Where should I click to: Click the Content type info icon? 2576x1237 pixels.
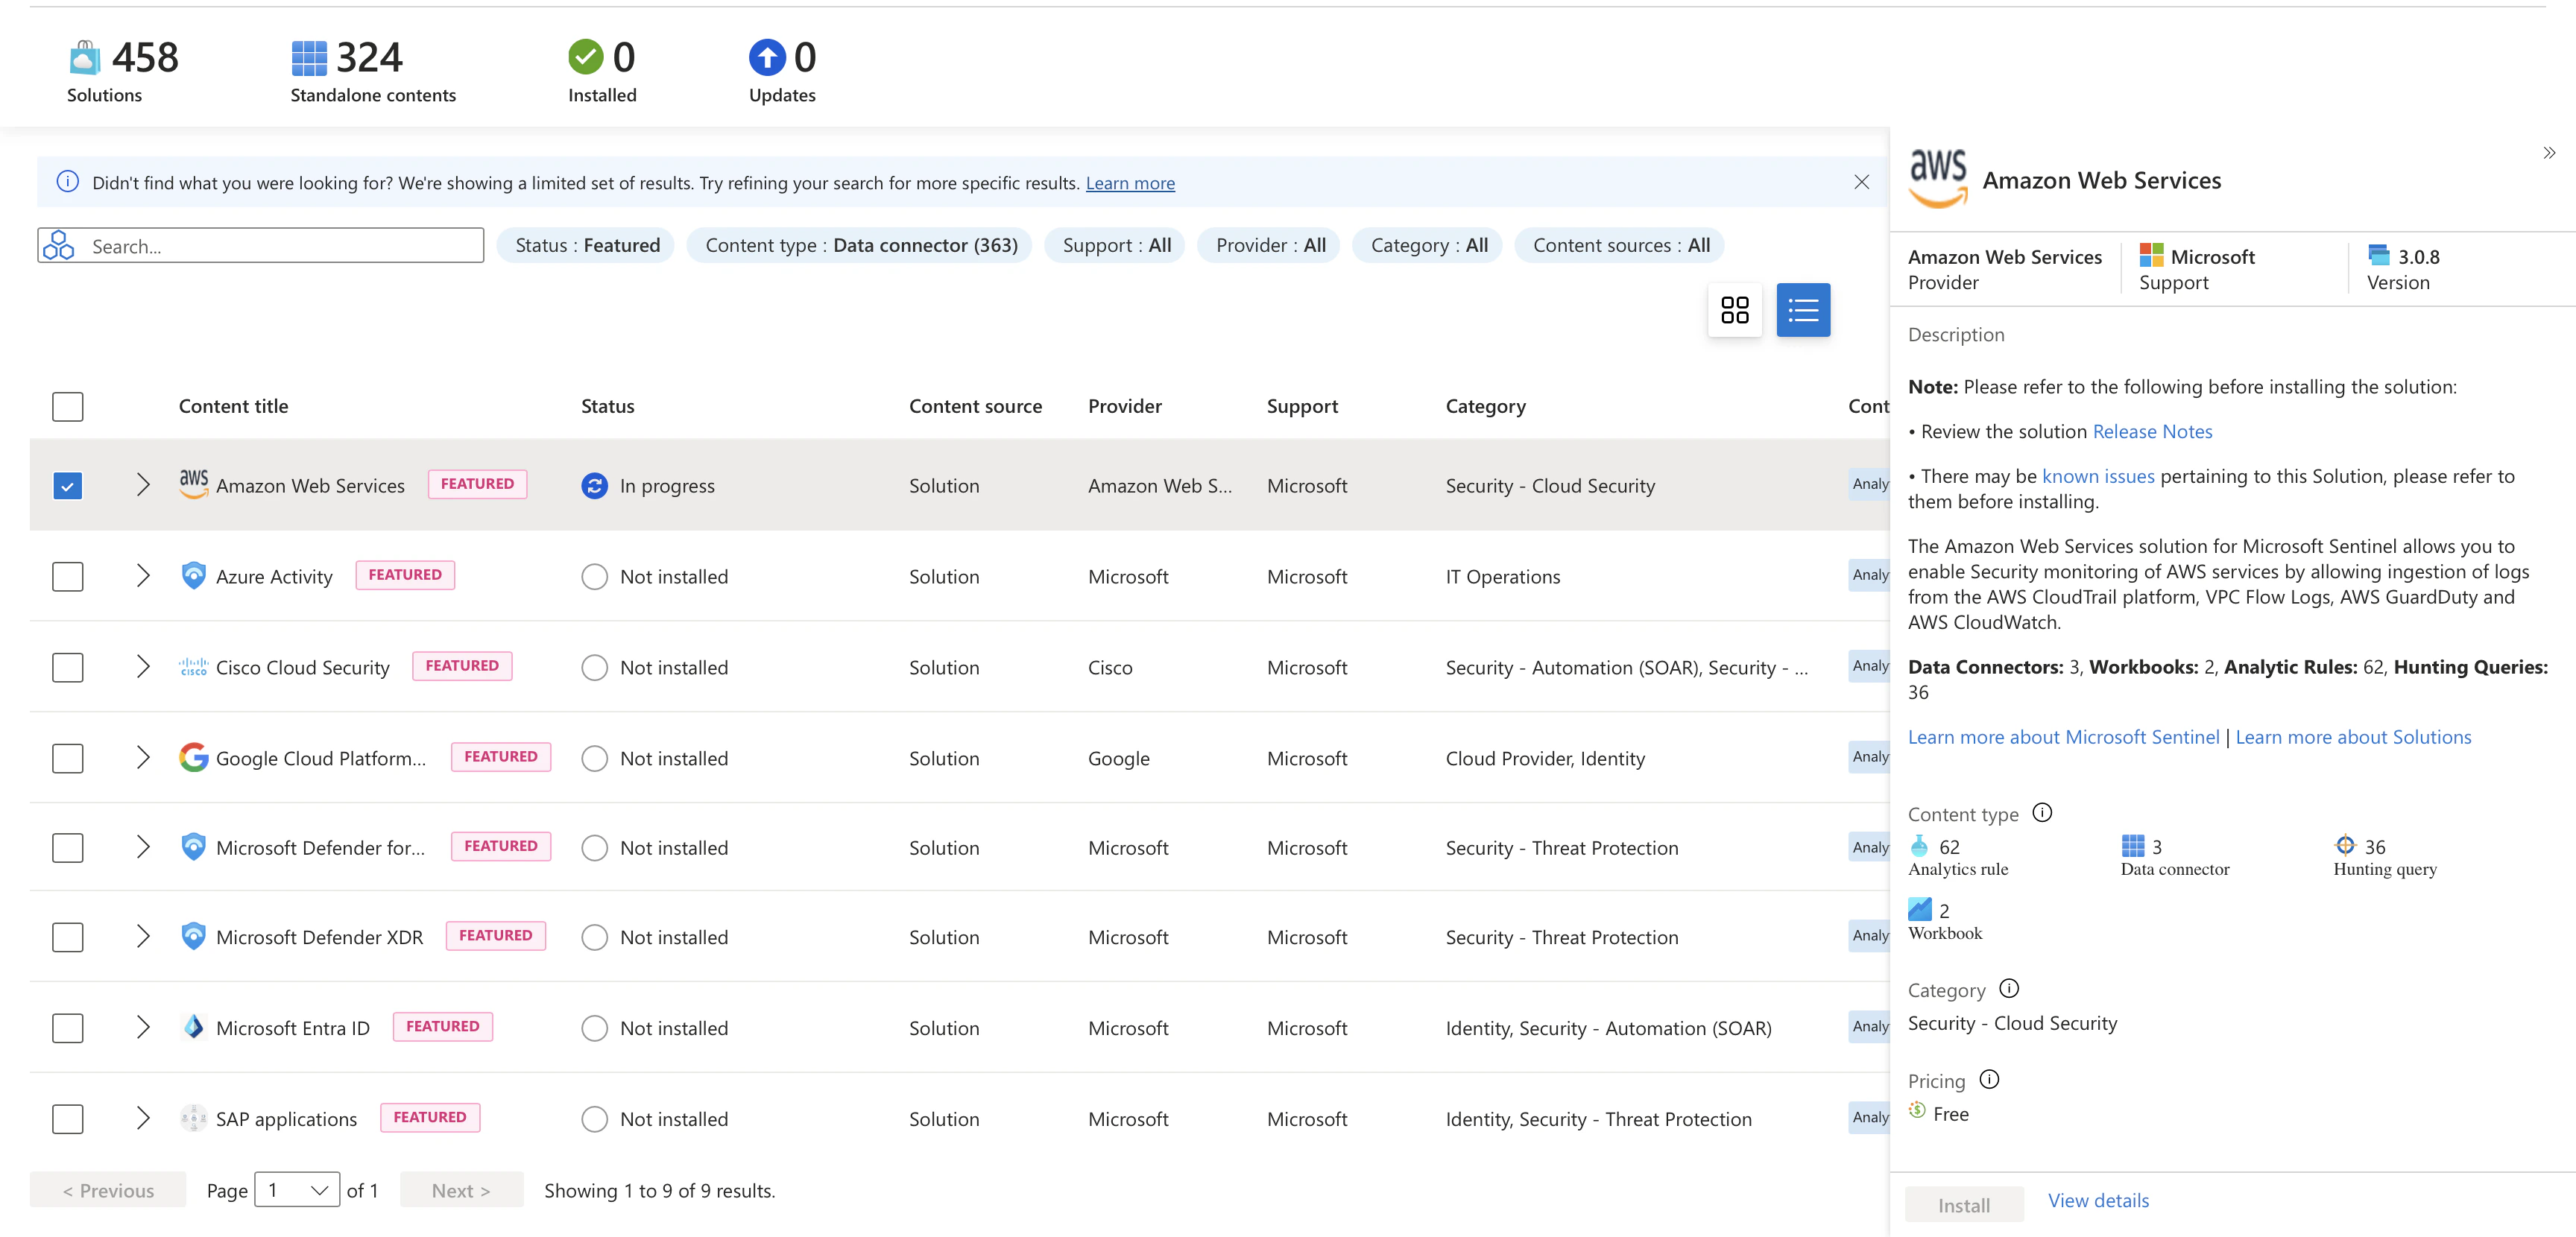[x=2044, y=813]
